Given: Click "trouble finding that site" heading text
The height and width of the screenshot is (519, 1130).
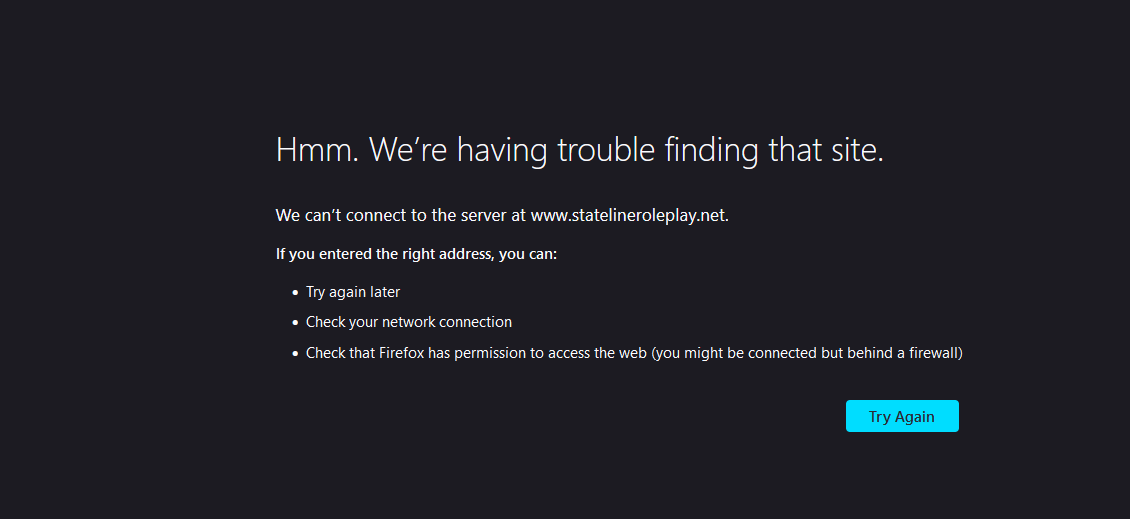Looking at the screenshot, I should [720, 150].
